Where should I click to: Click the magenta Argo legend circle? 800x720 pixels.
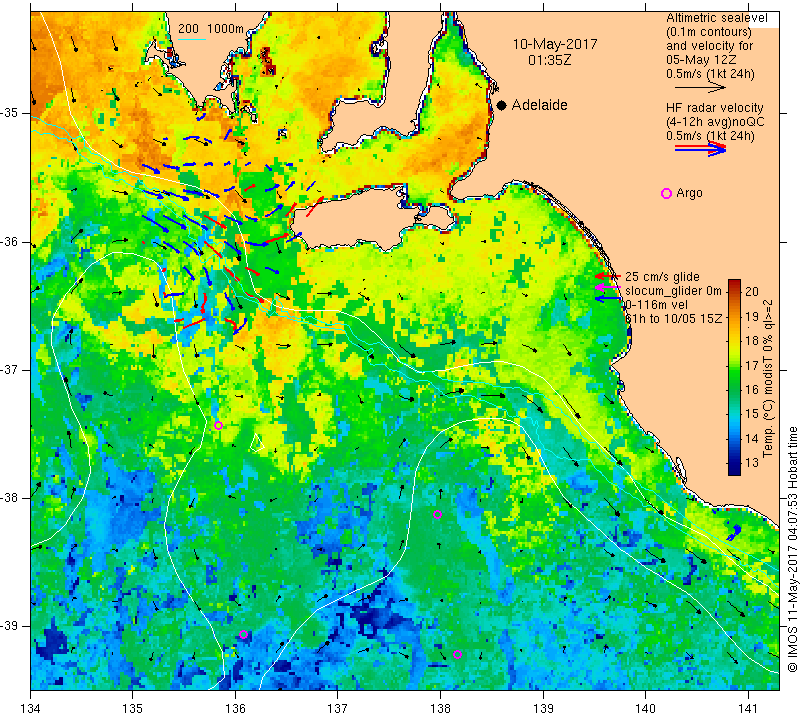point(666,193)
